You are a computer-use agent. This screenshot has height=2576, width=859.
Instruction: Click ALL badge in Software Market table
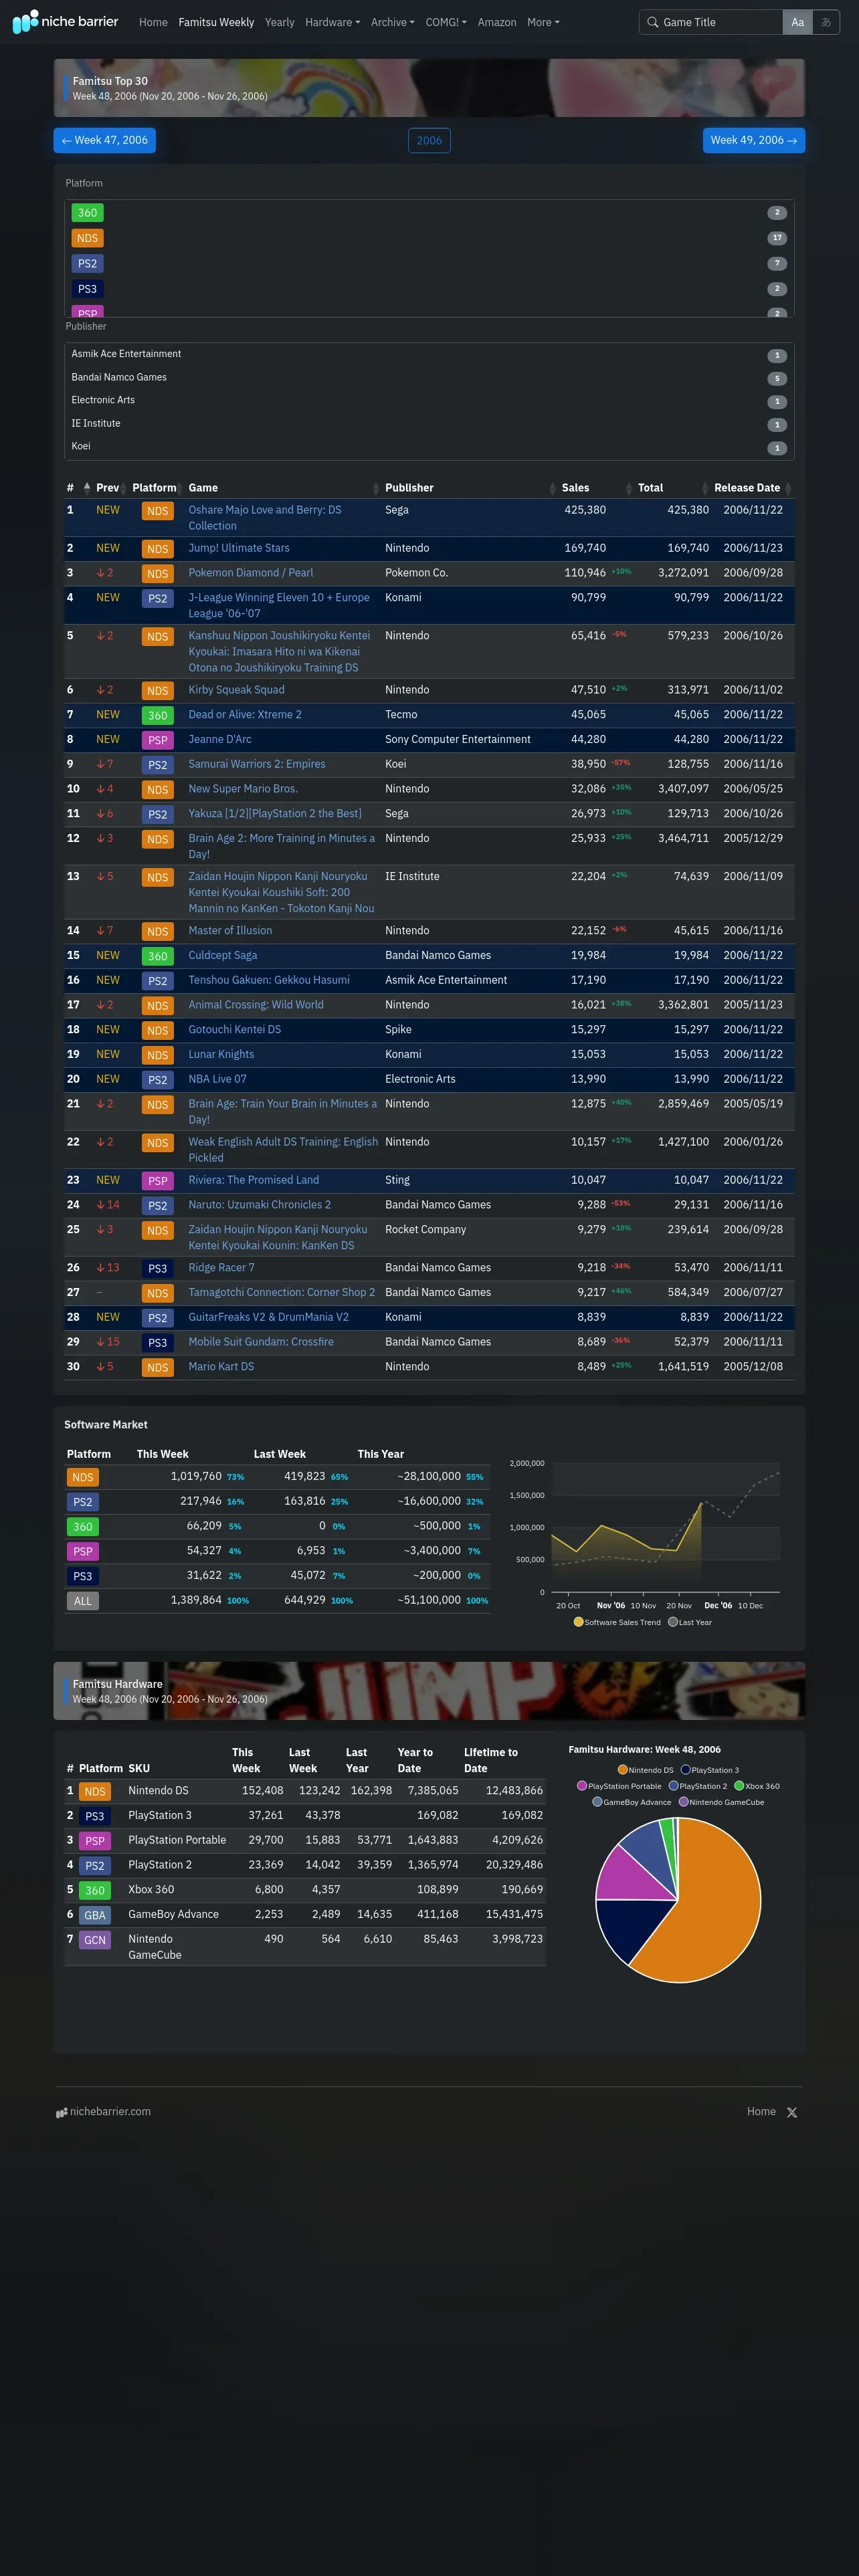click(83, 1601)
